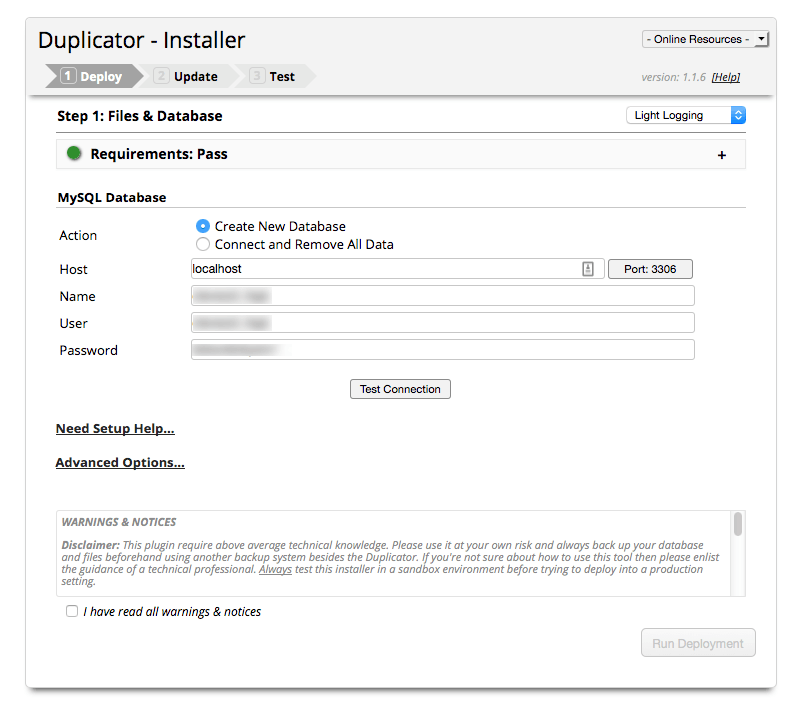Click the Run Deployment button
The height and width of the screenshot is (710, 800).
698,643
